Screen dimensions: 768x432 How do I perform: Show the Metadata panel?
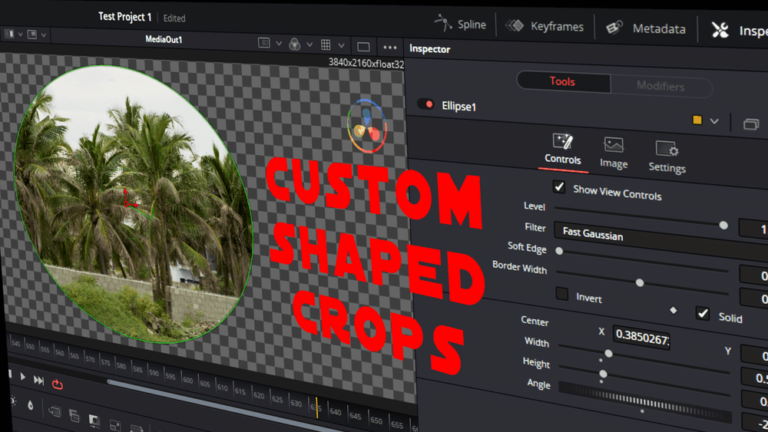click(x=646, y=28)
